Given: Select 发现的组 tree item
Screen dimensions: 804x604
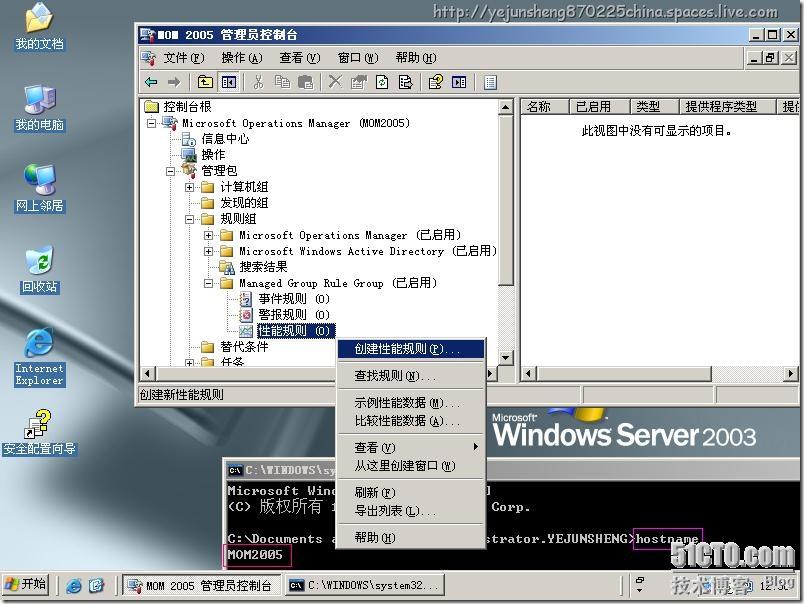Looking at the screenshot, I should point(244,203).
